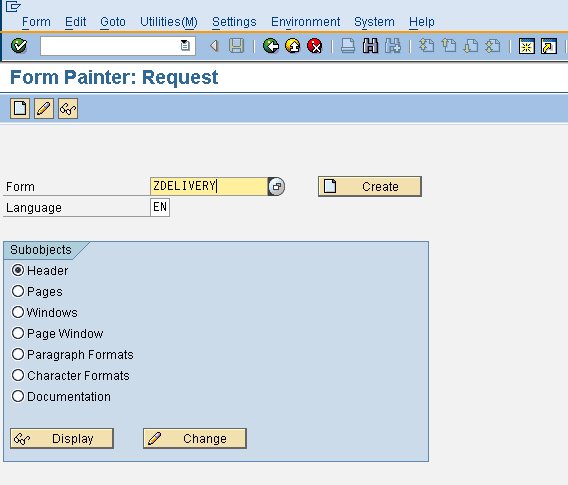
Task: Click the Create New Session icon
Action: (x=526, y=46)
